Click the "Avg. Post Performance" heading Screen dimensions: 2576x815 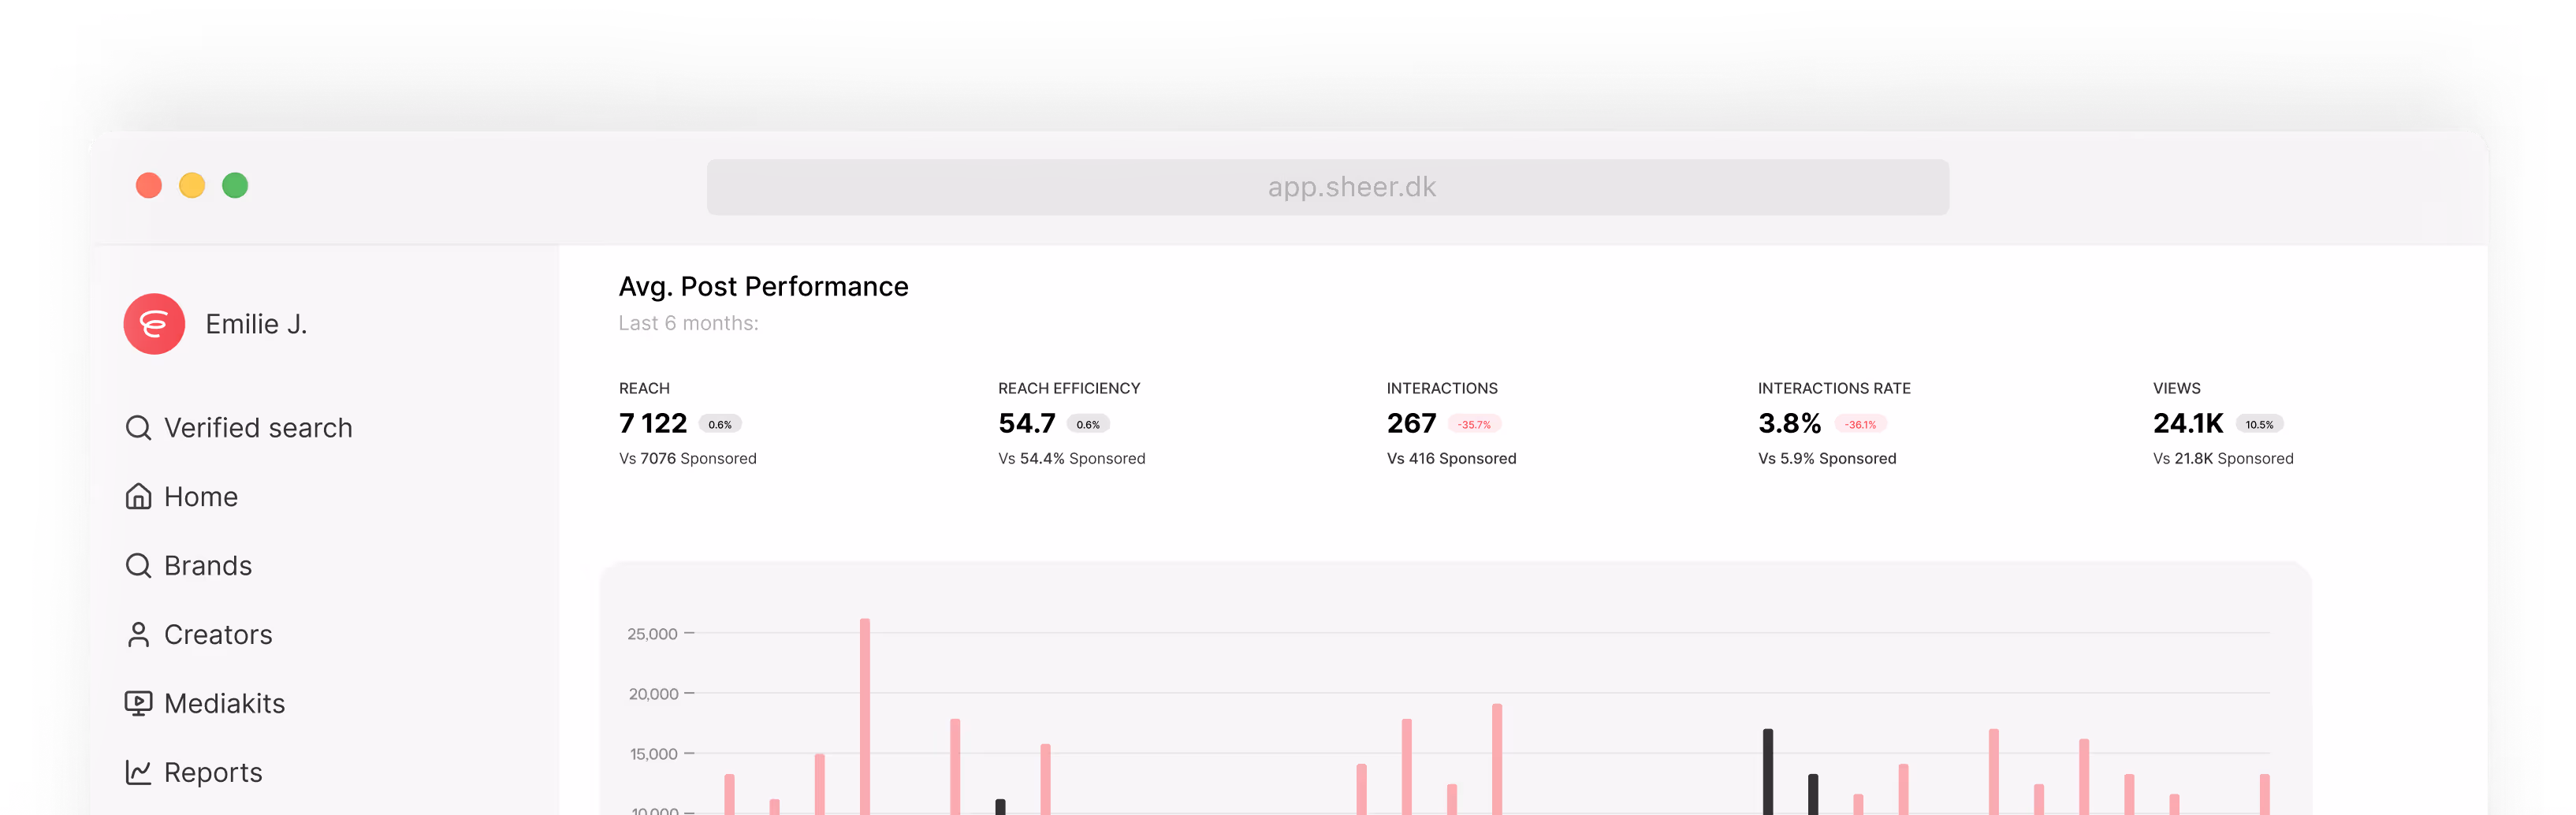tap(763, 286)
